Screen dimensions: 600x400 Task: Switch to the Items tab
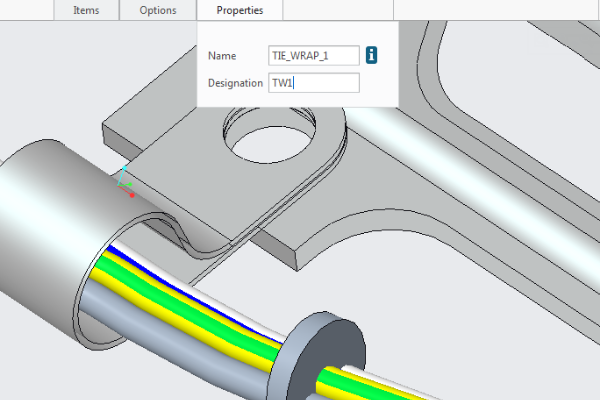point(86,10)
